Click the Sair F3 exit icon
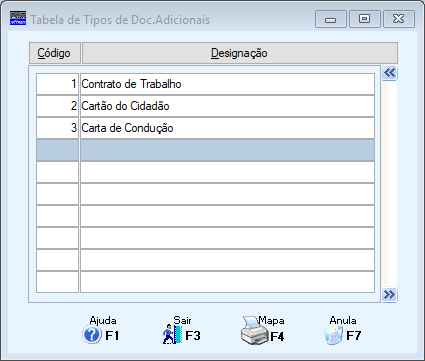425x361 pixels. (x=172, y=335)
